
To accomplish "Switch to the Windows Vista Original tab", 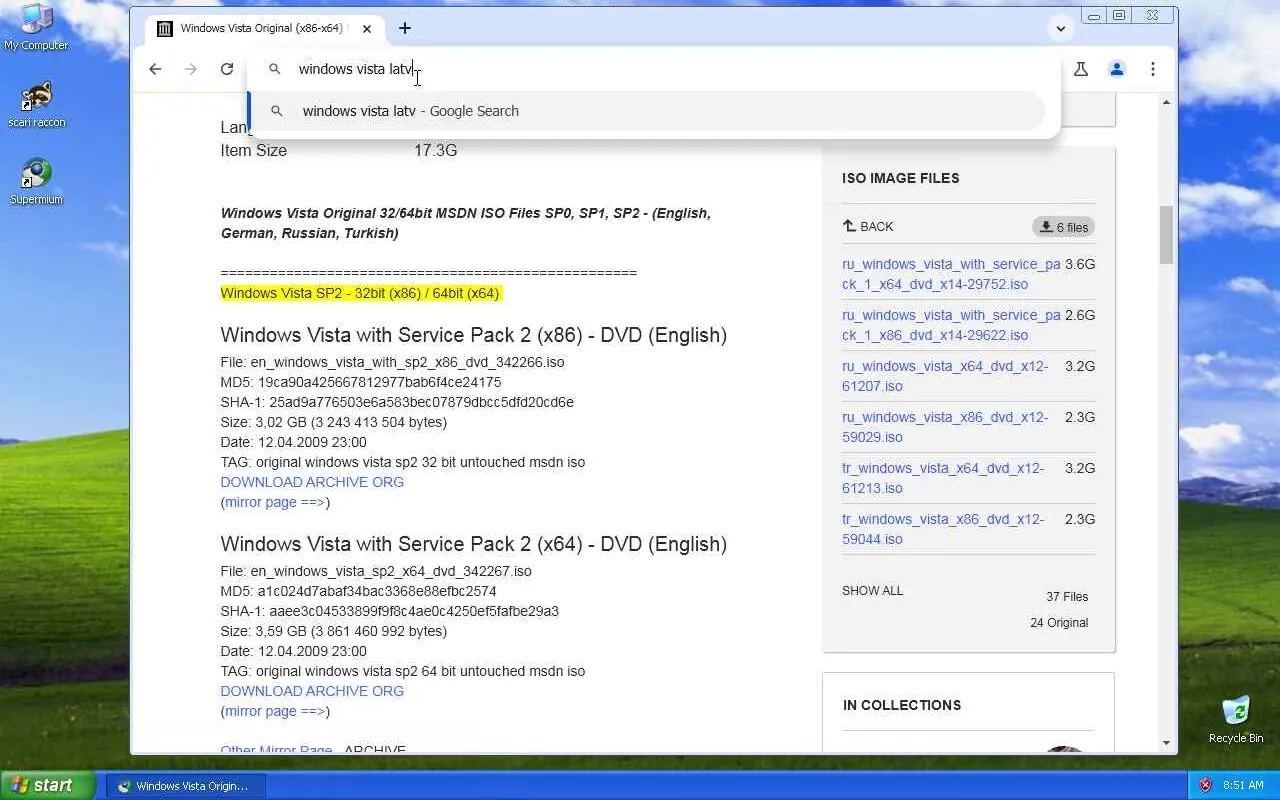I will pyautogui.click(x=264, y=28).
